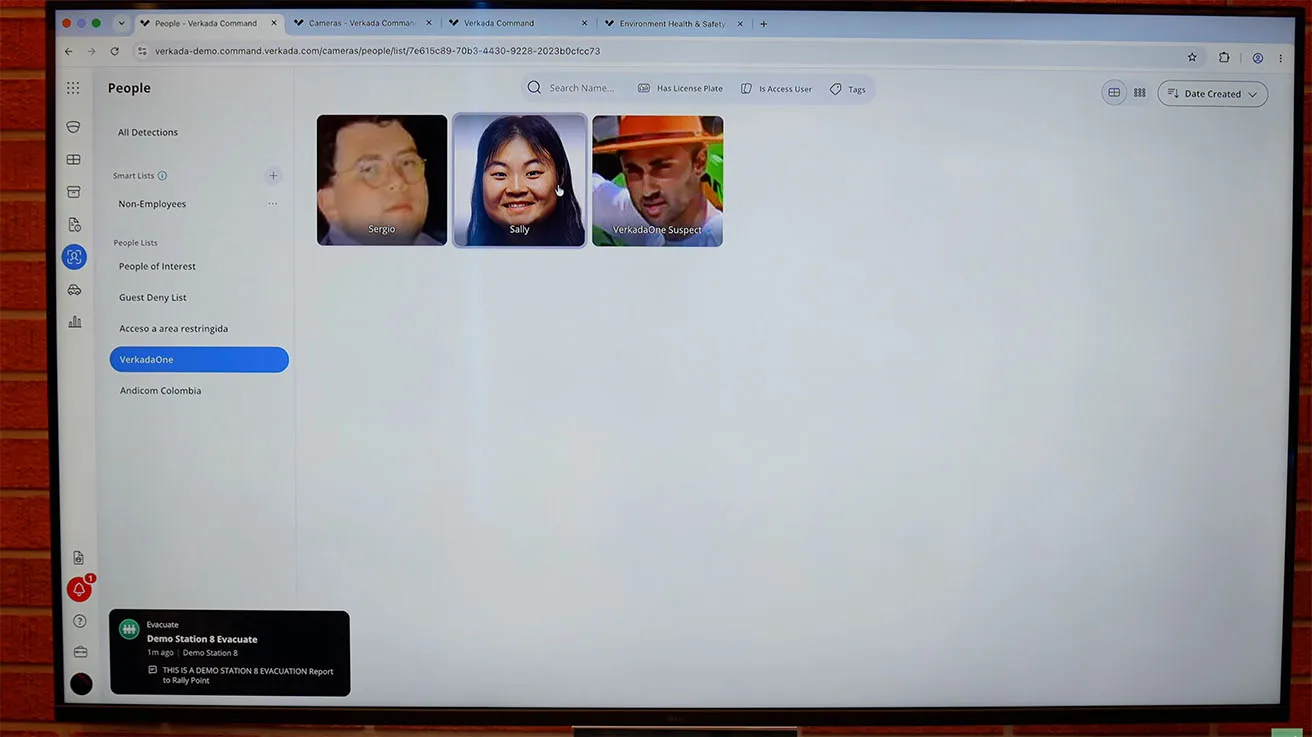
Task: Open the user profile avatar
Action: pyautogui.click(x=81, y=684)
